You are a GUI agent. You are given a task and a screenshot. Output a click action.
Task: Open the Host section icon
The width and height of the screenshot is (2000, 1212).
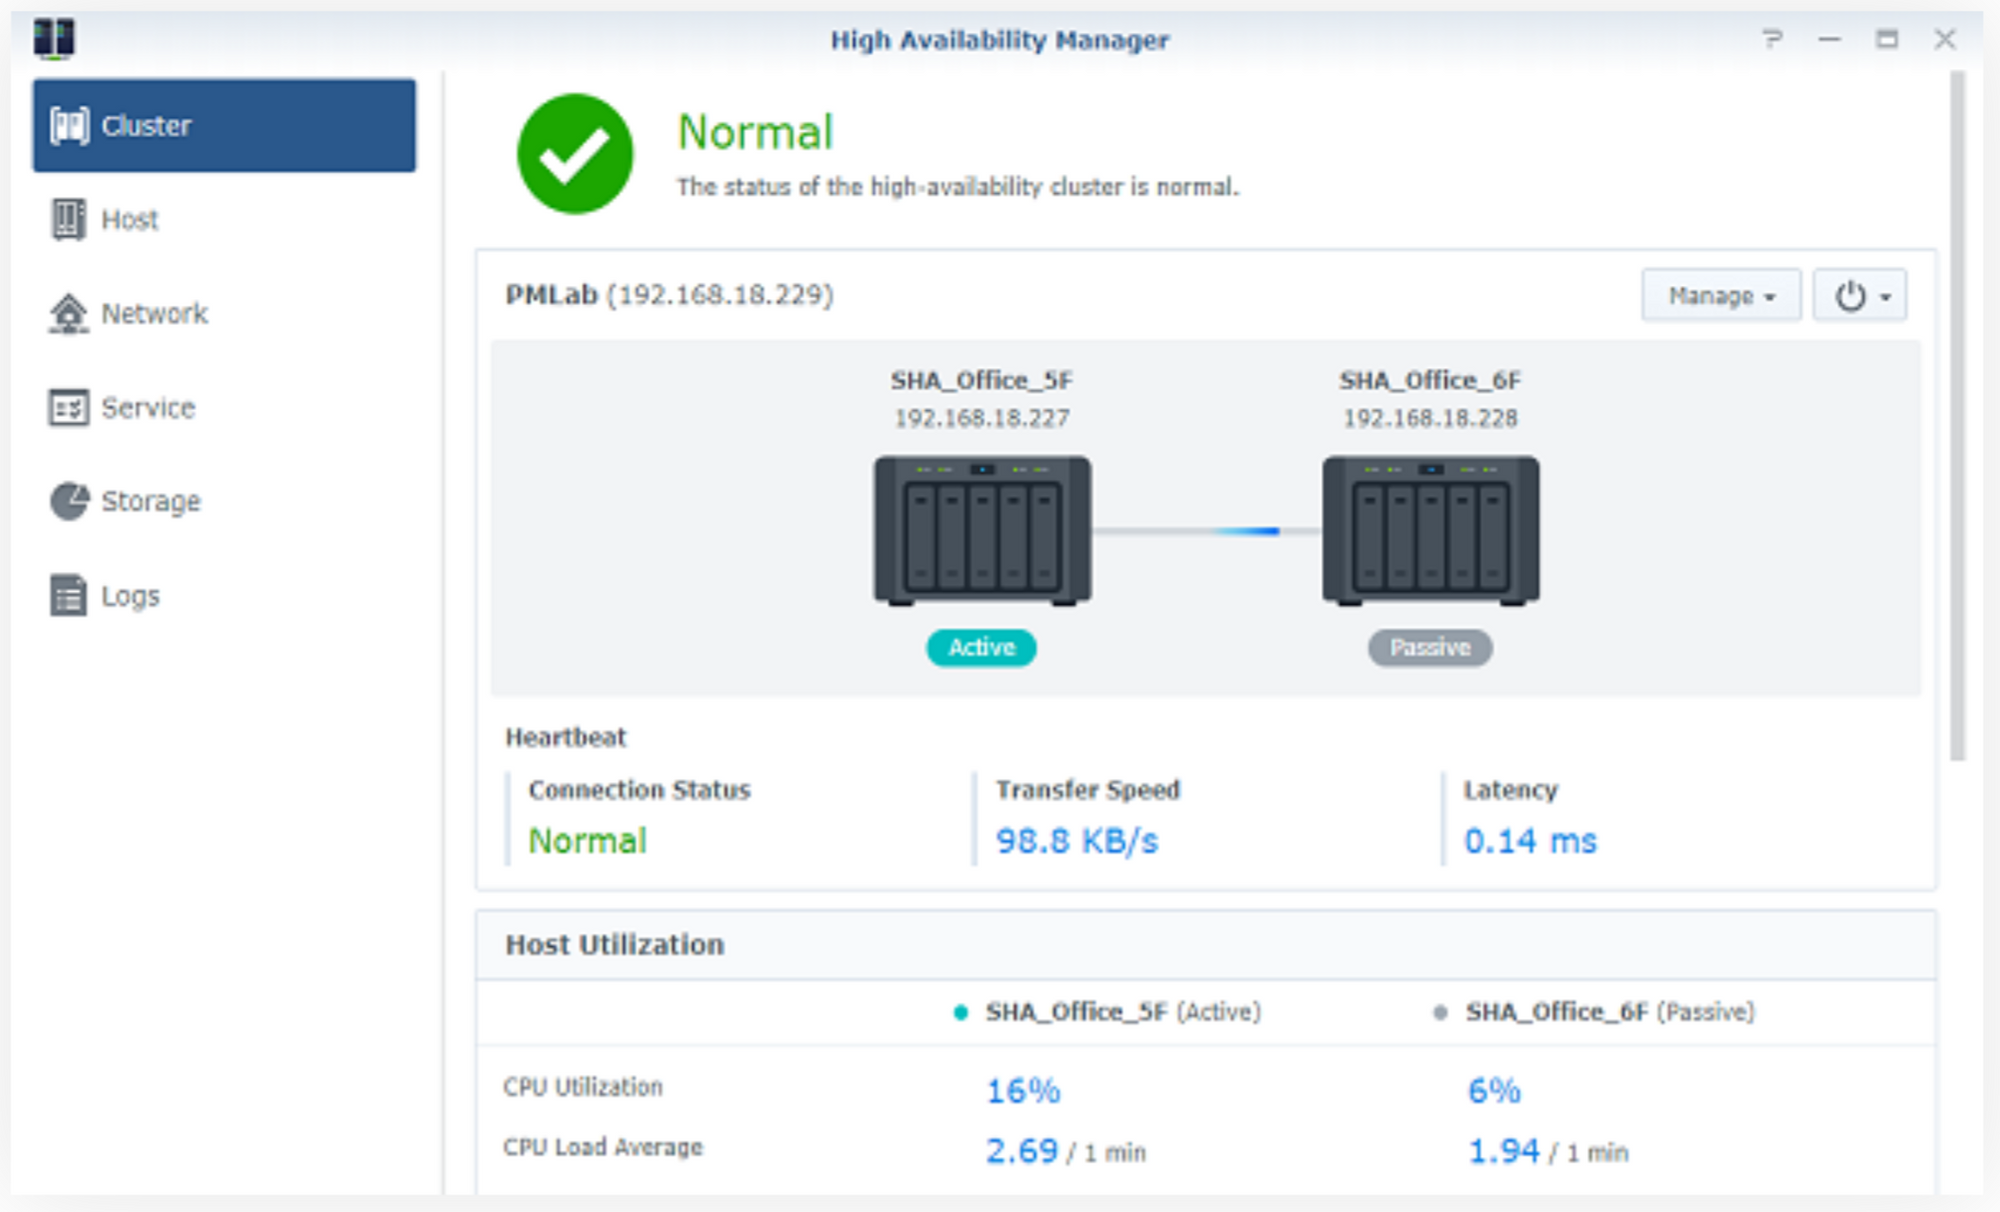68,219
